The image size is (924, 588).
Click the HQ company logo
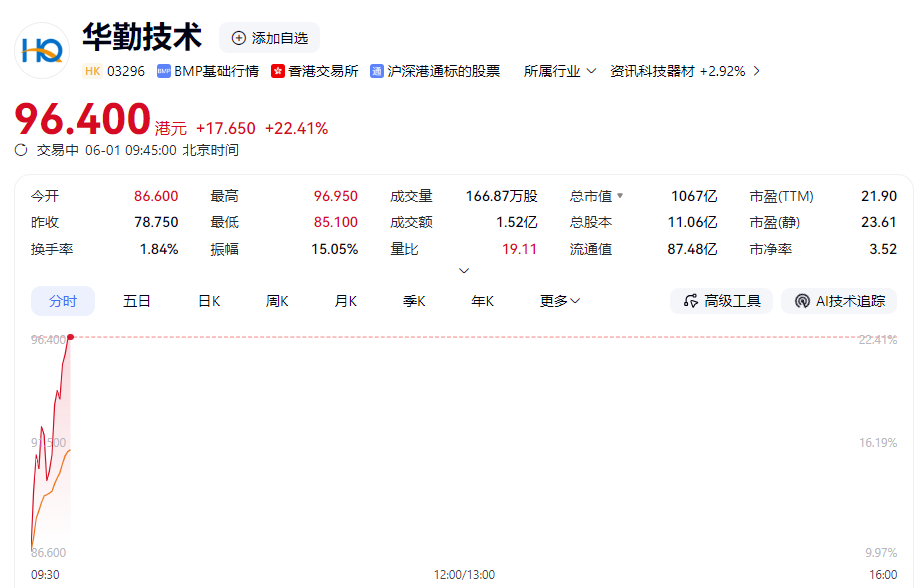coord(42,51)
